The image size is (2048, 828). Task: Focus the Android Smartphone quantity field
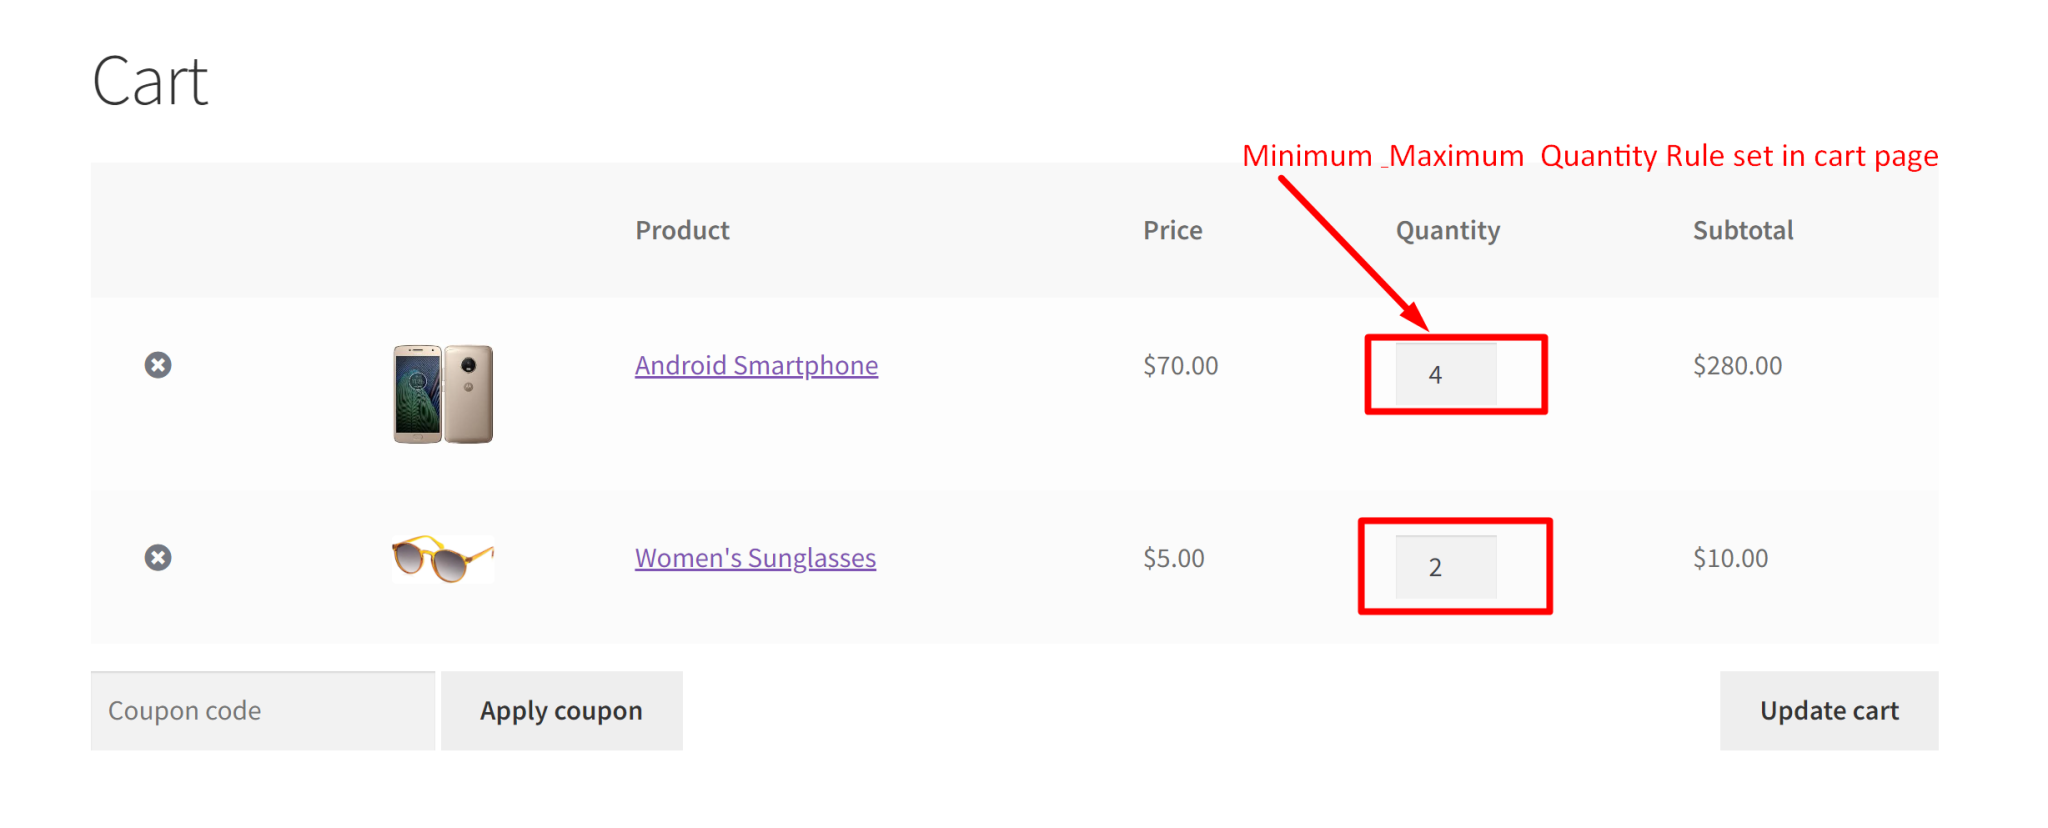point(1446,374)
